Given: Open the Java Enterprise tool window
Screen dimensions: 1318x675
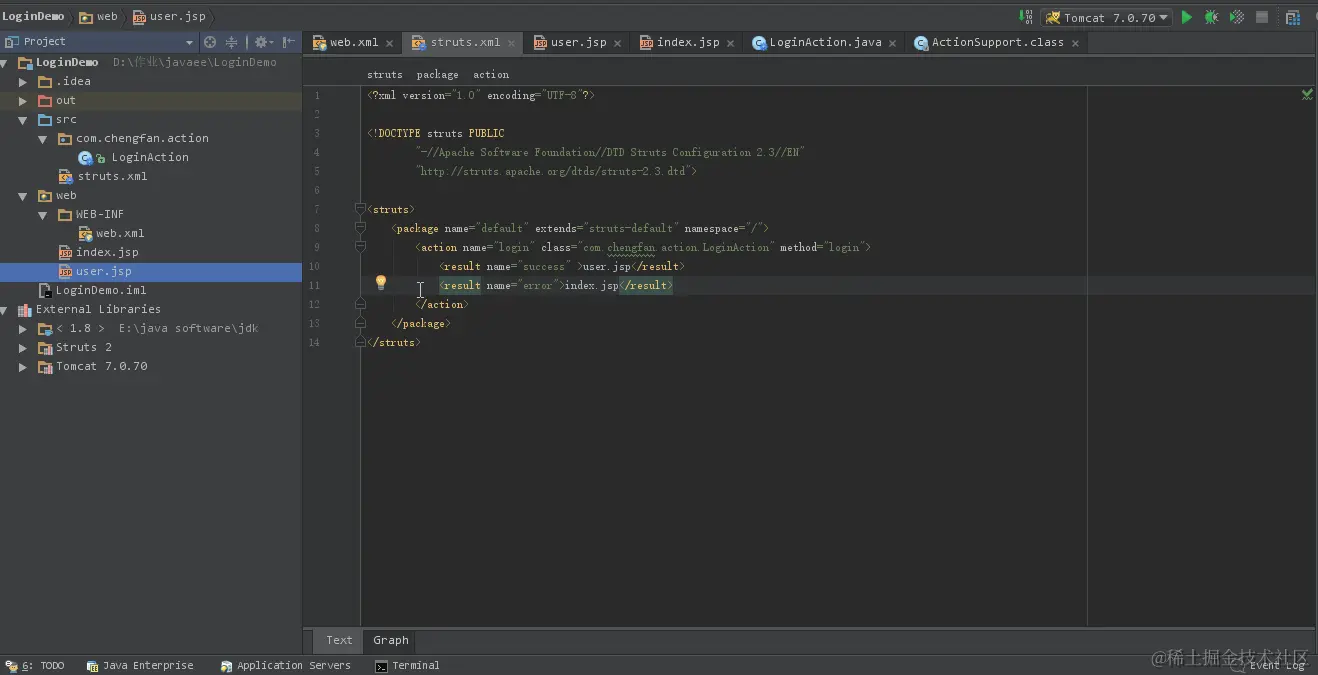Looking at the screenshot, I should coord(140,666).
